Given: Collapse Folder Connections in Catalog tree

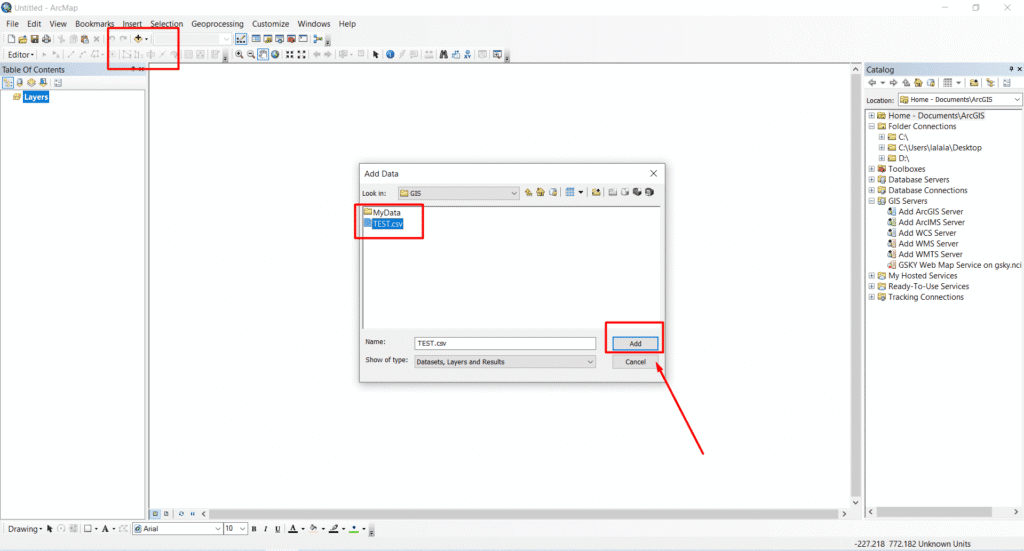Looking at the screenshot, I should (871, 127).
